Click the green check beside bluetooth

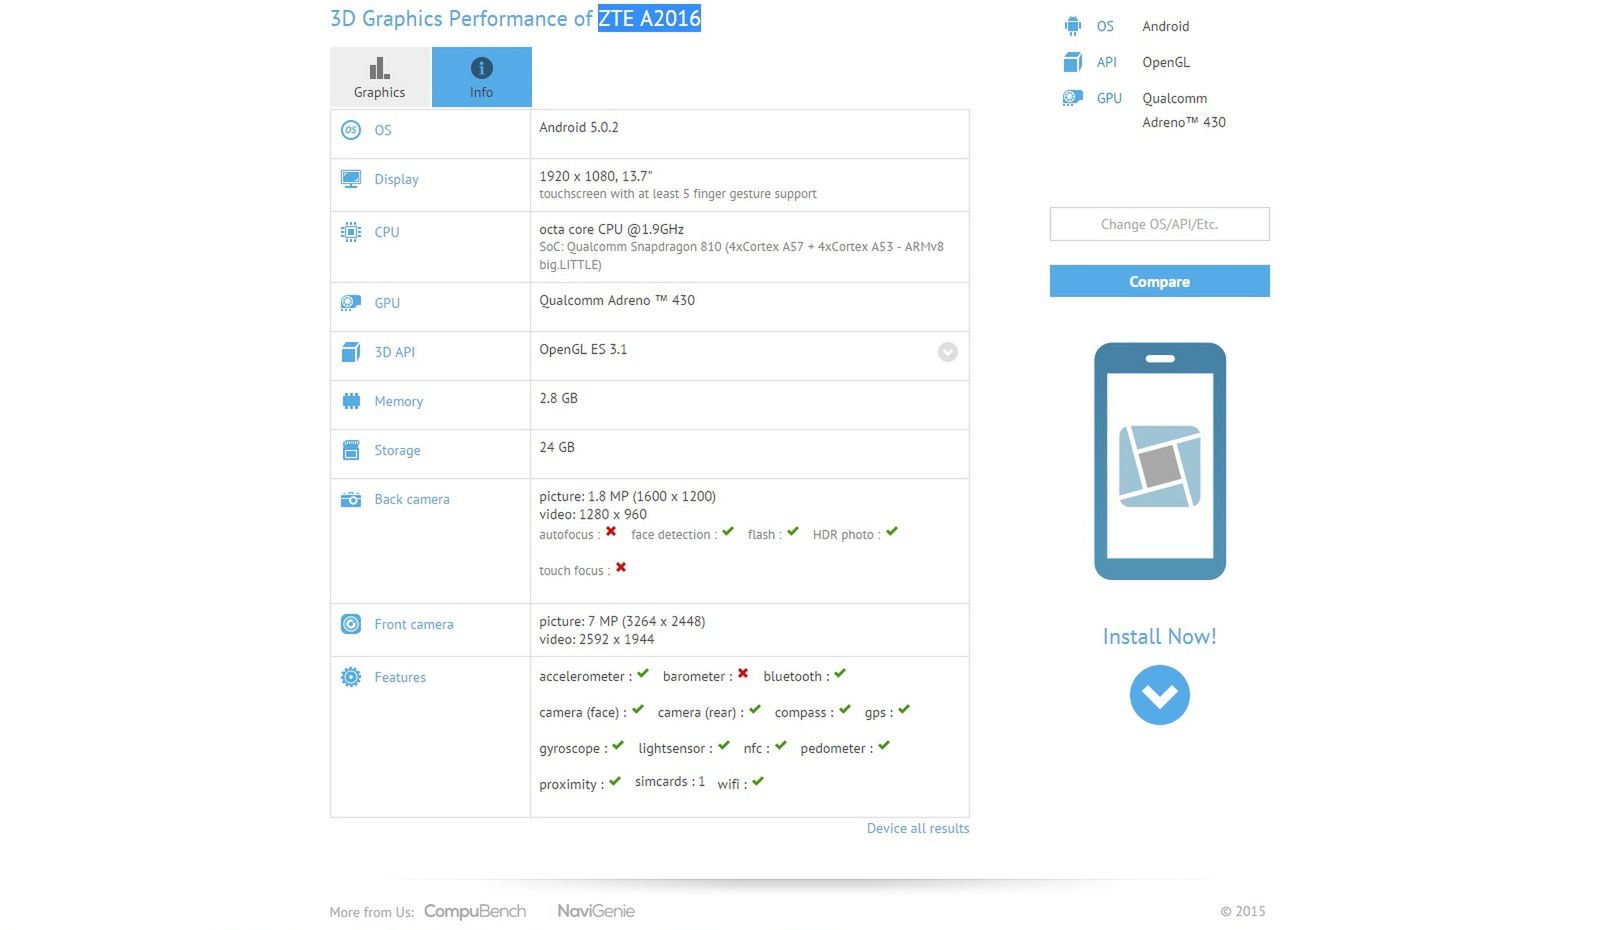[x=840, y=674]
